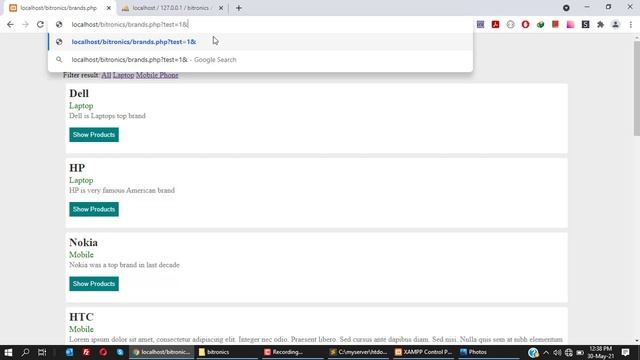Open the bitronics folder taskbar item
640x360 pixels.
pos(227,352)
